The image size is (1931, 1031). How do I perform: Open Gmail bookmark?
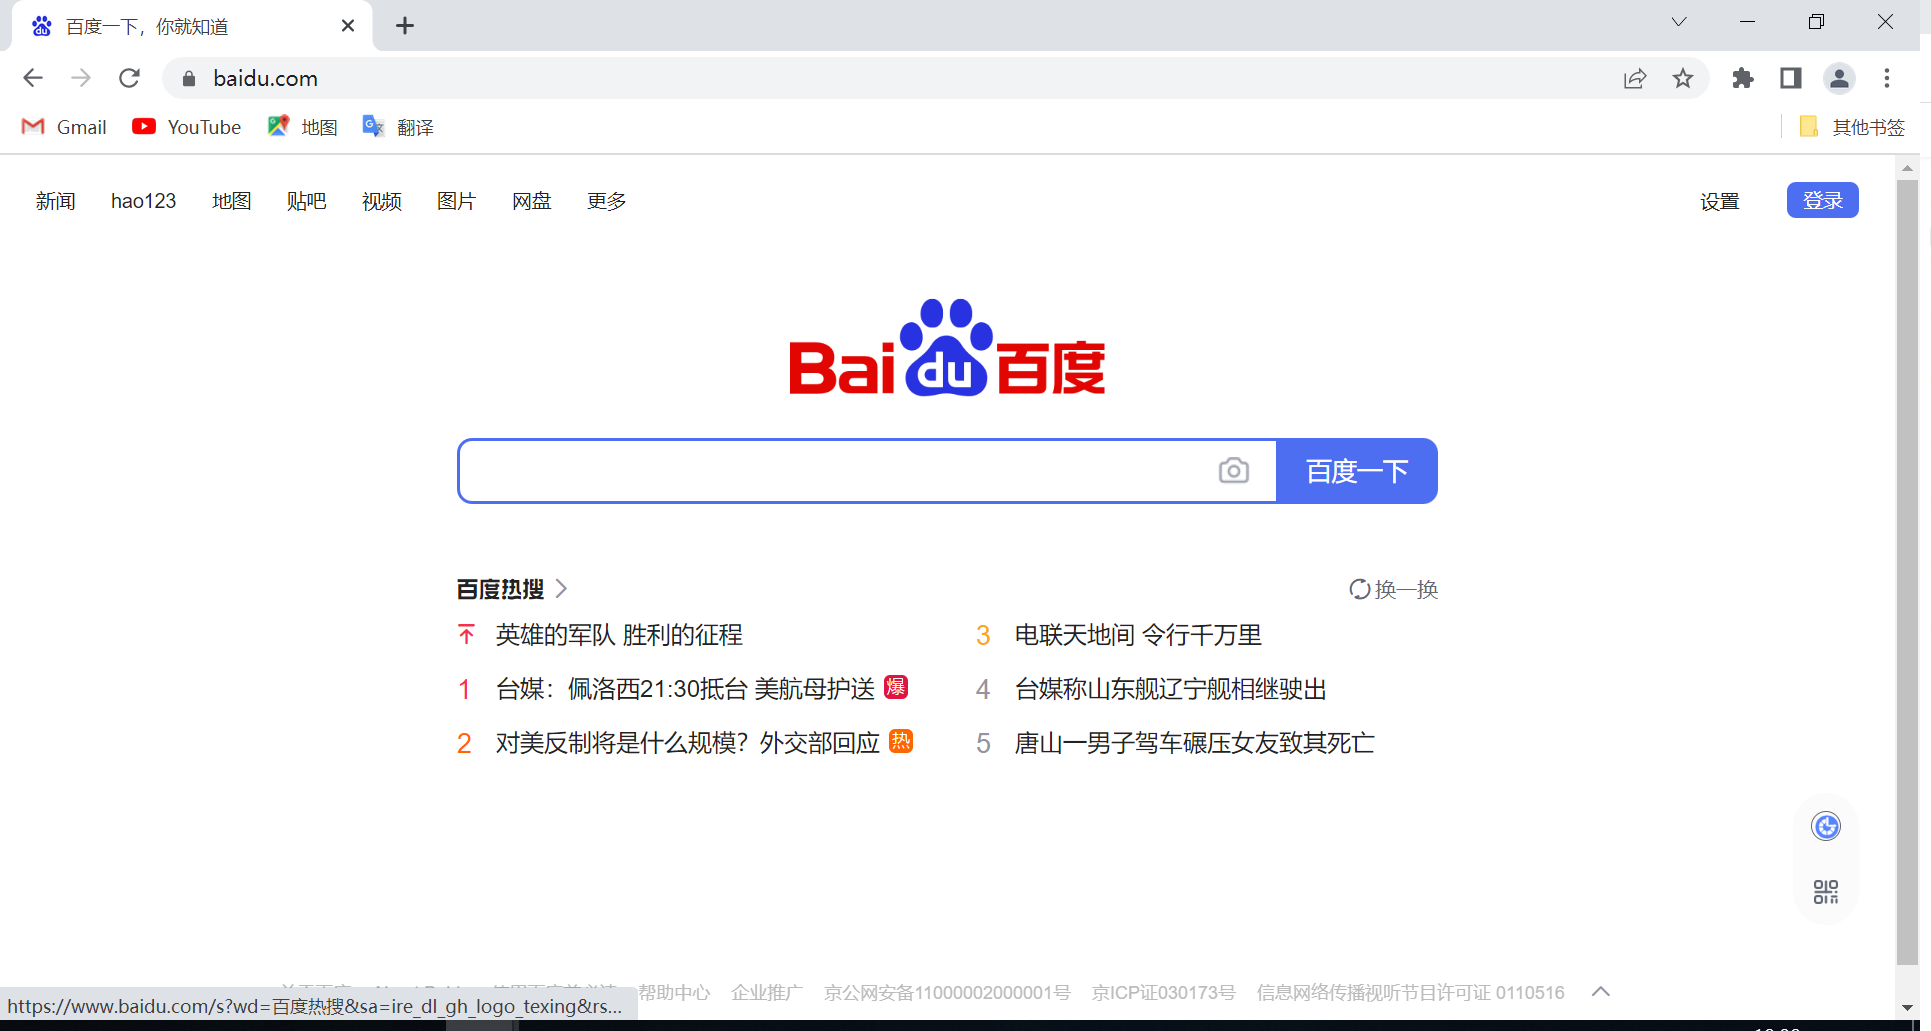click(x=64, y=127)
